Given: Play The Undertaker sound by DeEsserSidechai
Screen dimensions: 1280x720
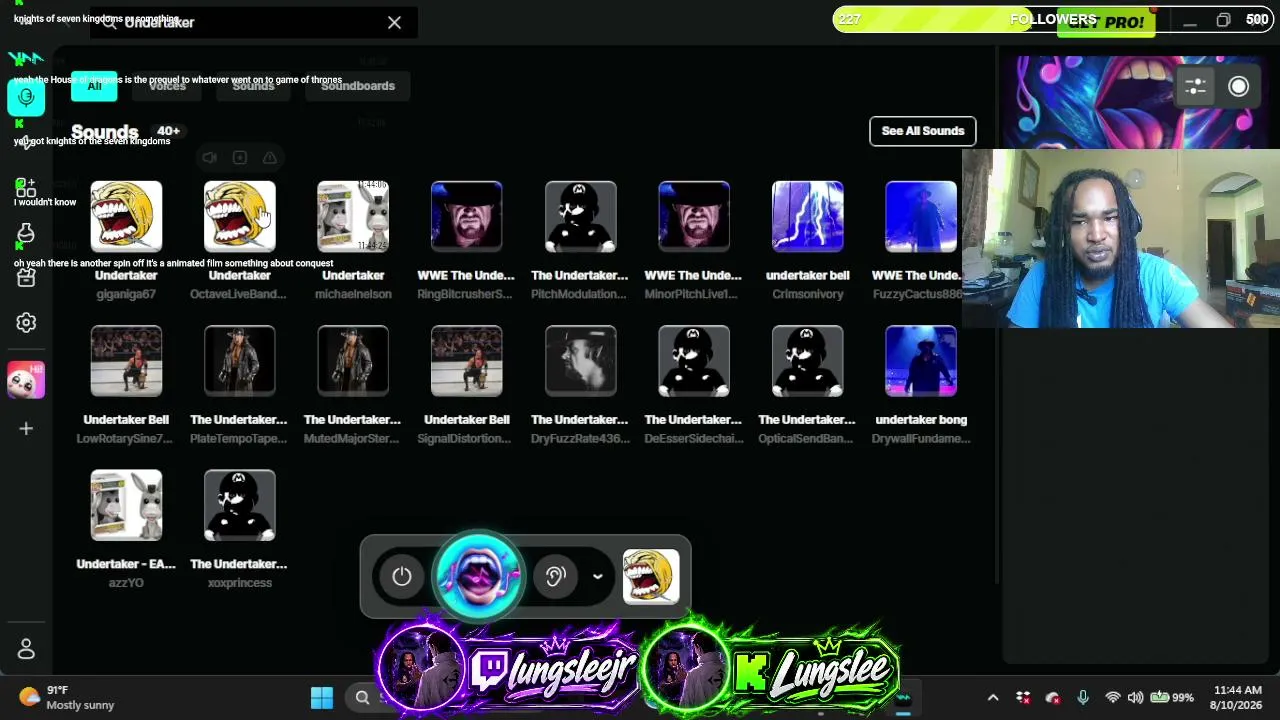Looking at the screenshot, I should pyautogui.click(x=694, y=361).
